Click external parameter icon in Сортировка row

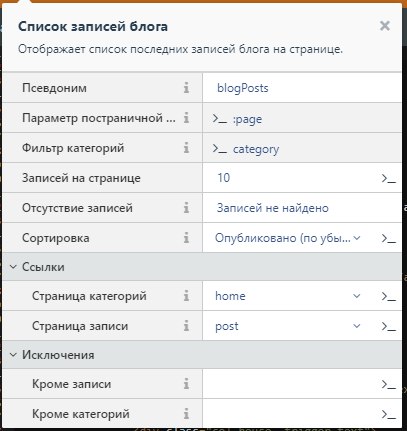[x=389, y=239]
